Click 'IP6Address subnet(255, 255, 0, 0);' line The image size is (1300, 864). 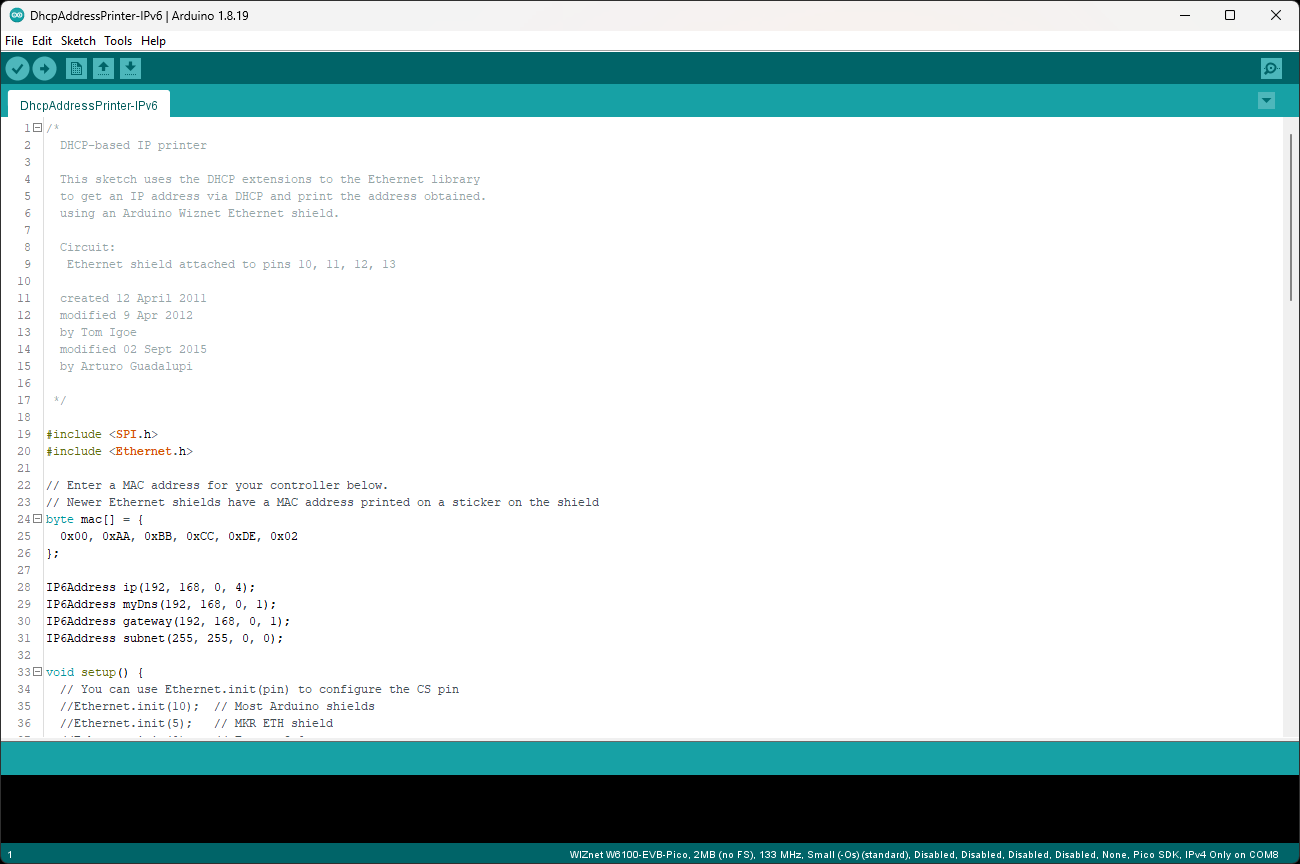coord(165,638)
